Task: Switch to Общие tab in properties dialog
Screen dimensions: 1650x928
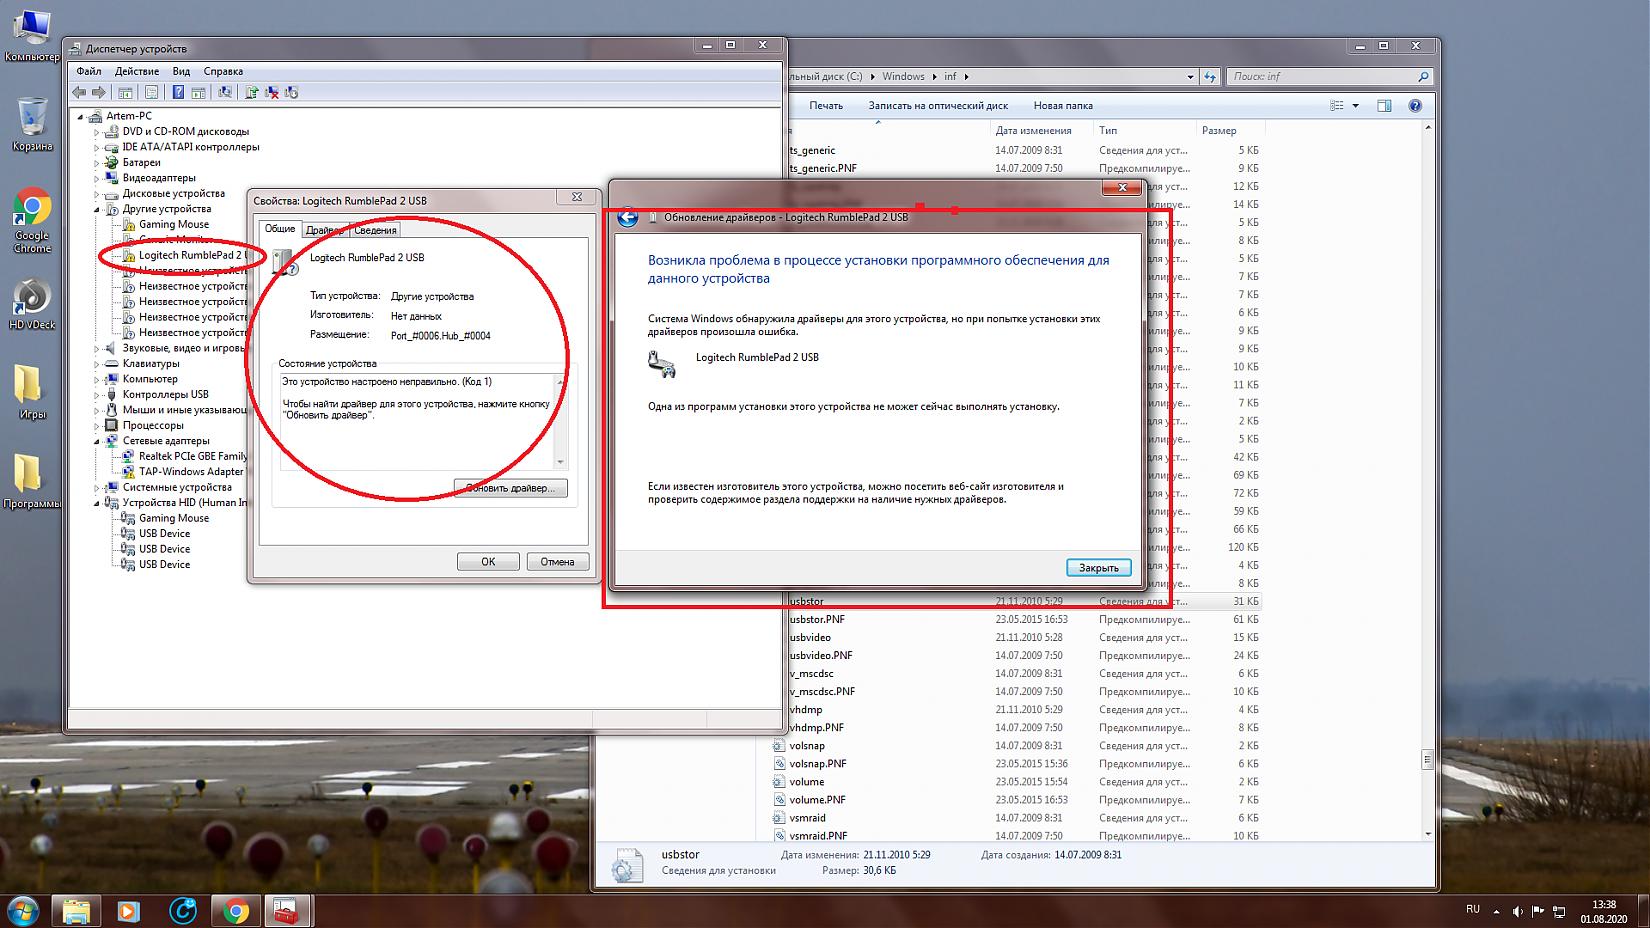Action: click(280, 229)
